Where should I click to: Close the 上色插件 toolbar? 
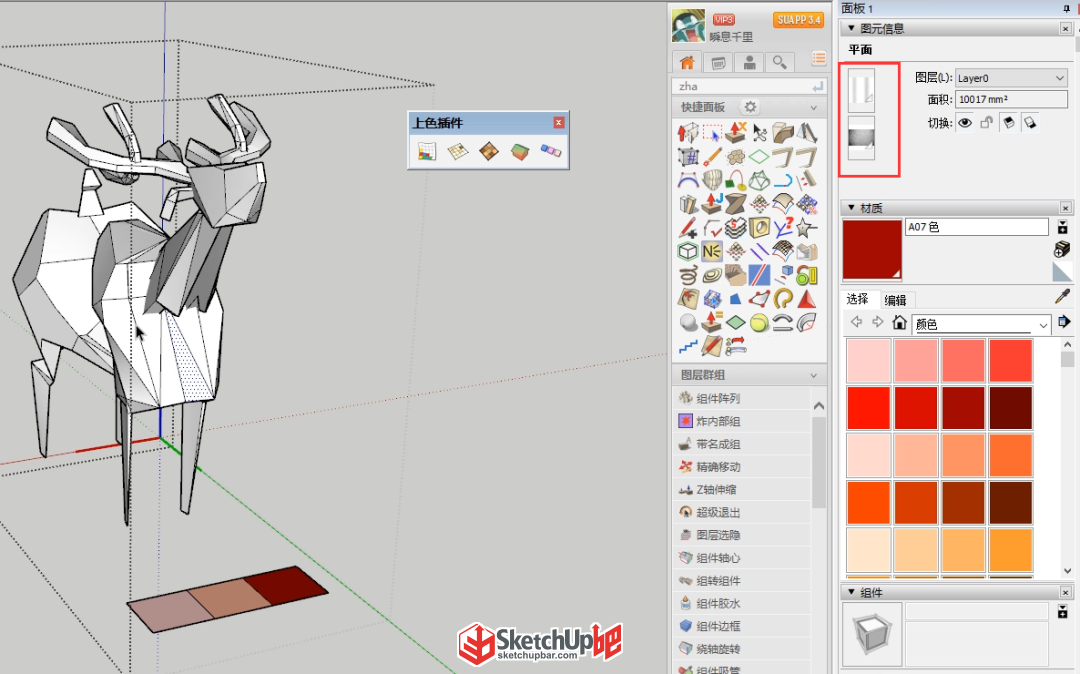click(559, 123)
